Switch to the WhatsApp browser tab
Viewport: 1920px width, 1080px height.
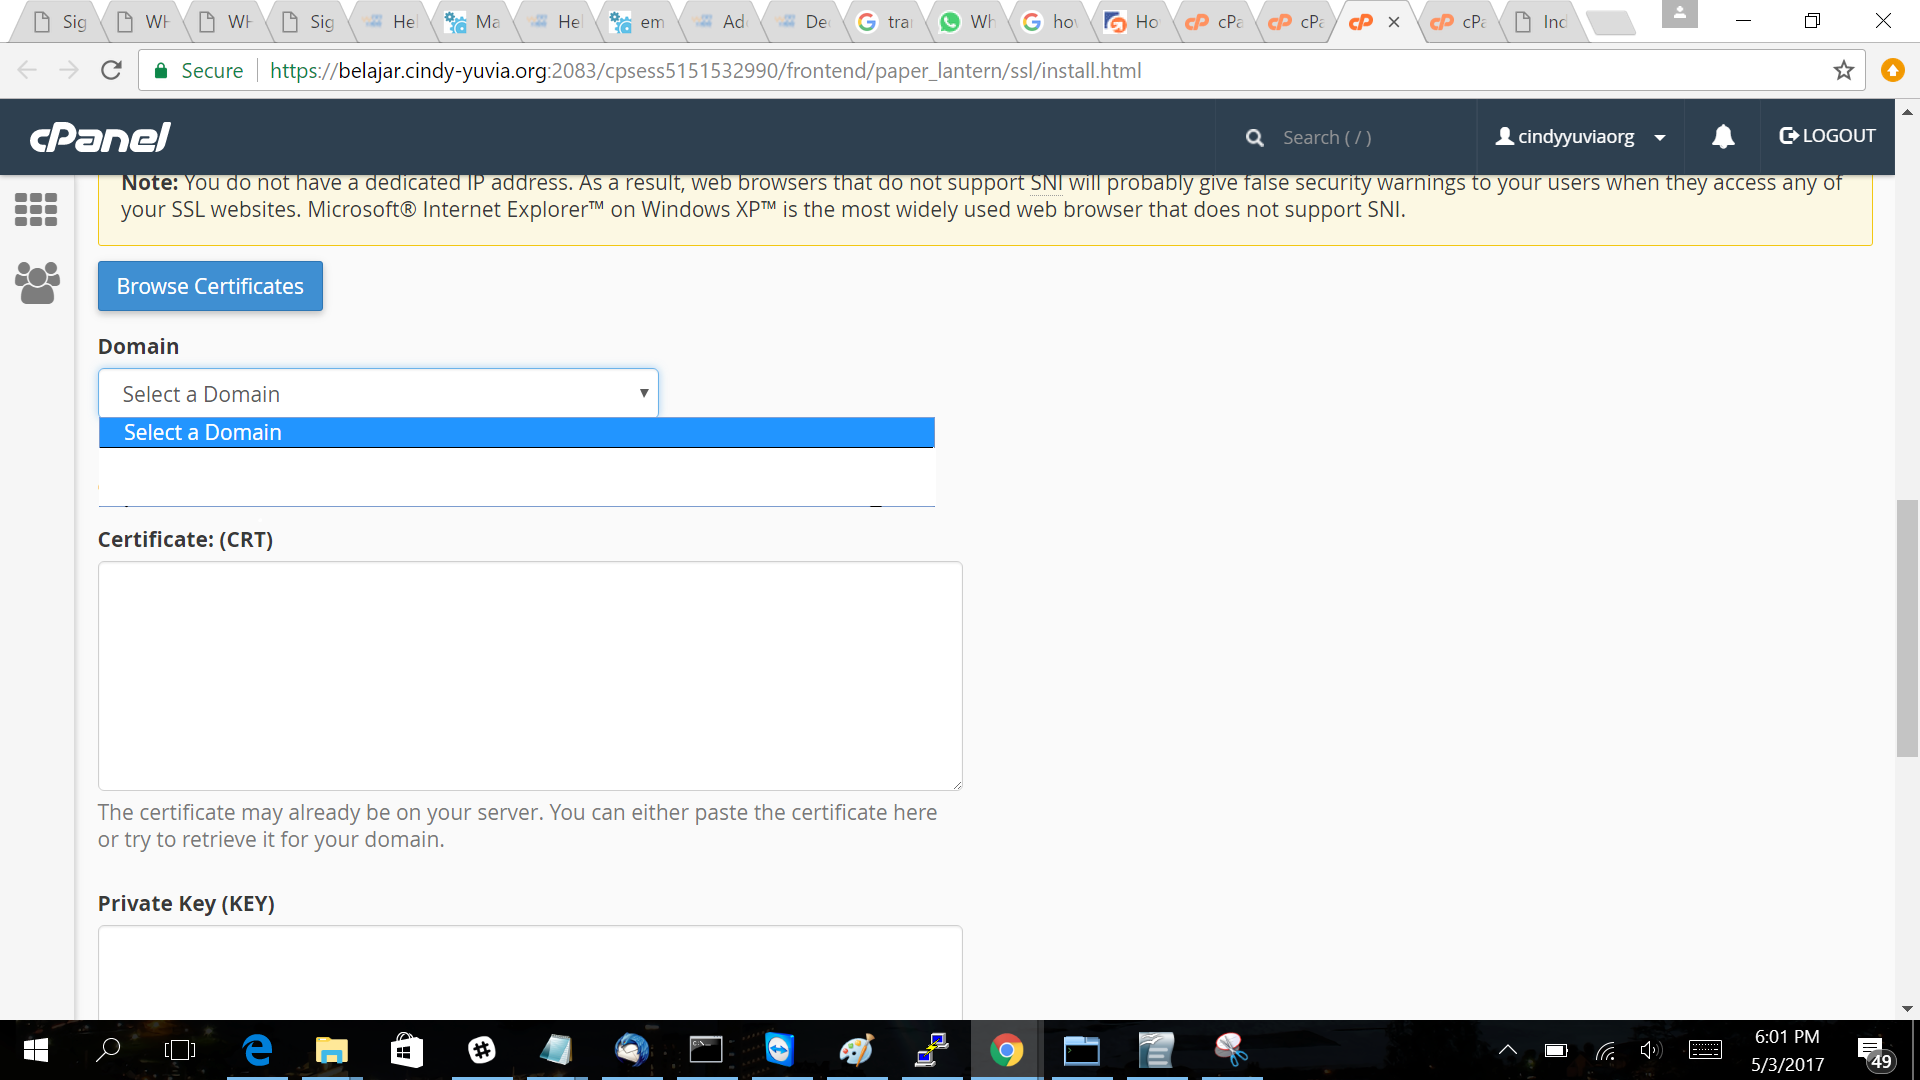click(x=967, y=22)
